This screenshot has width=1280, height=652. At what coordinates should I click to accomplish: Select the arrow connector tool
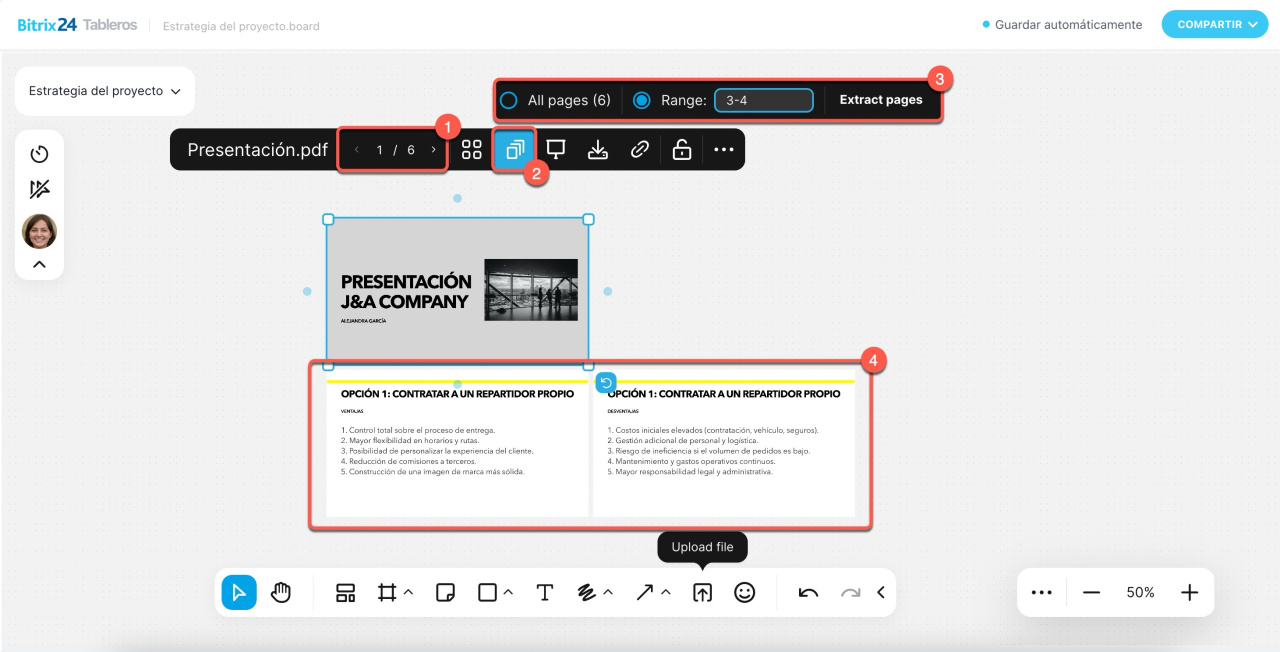[645, 593]
